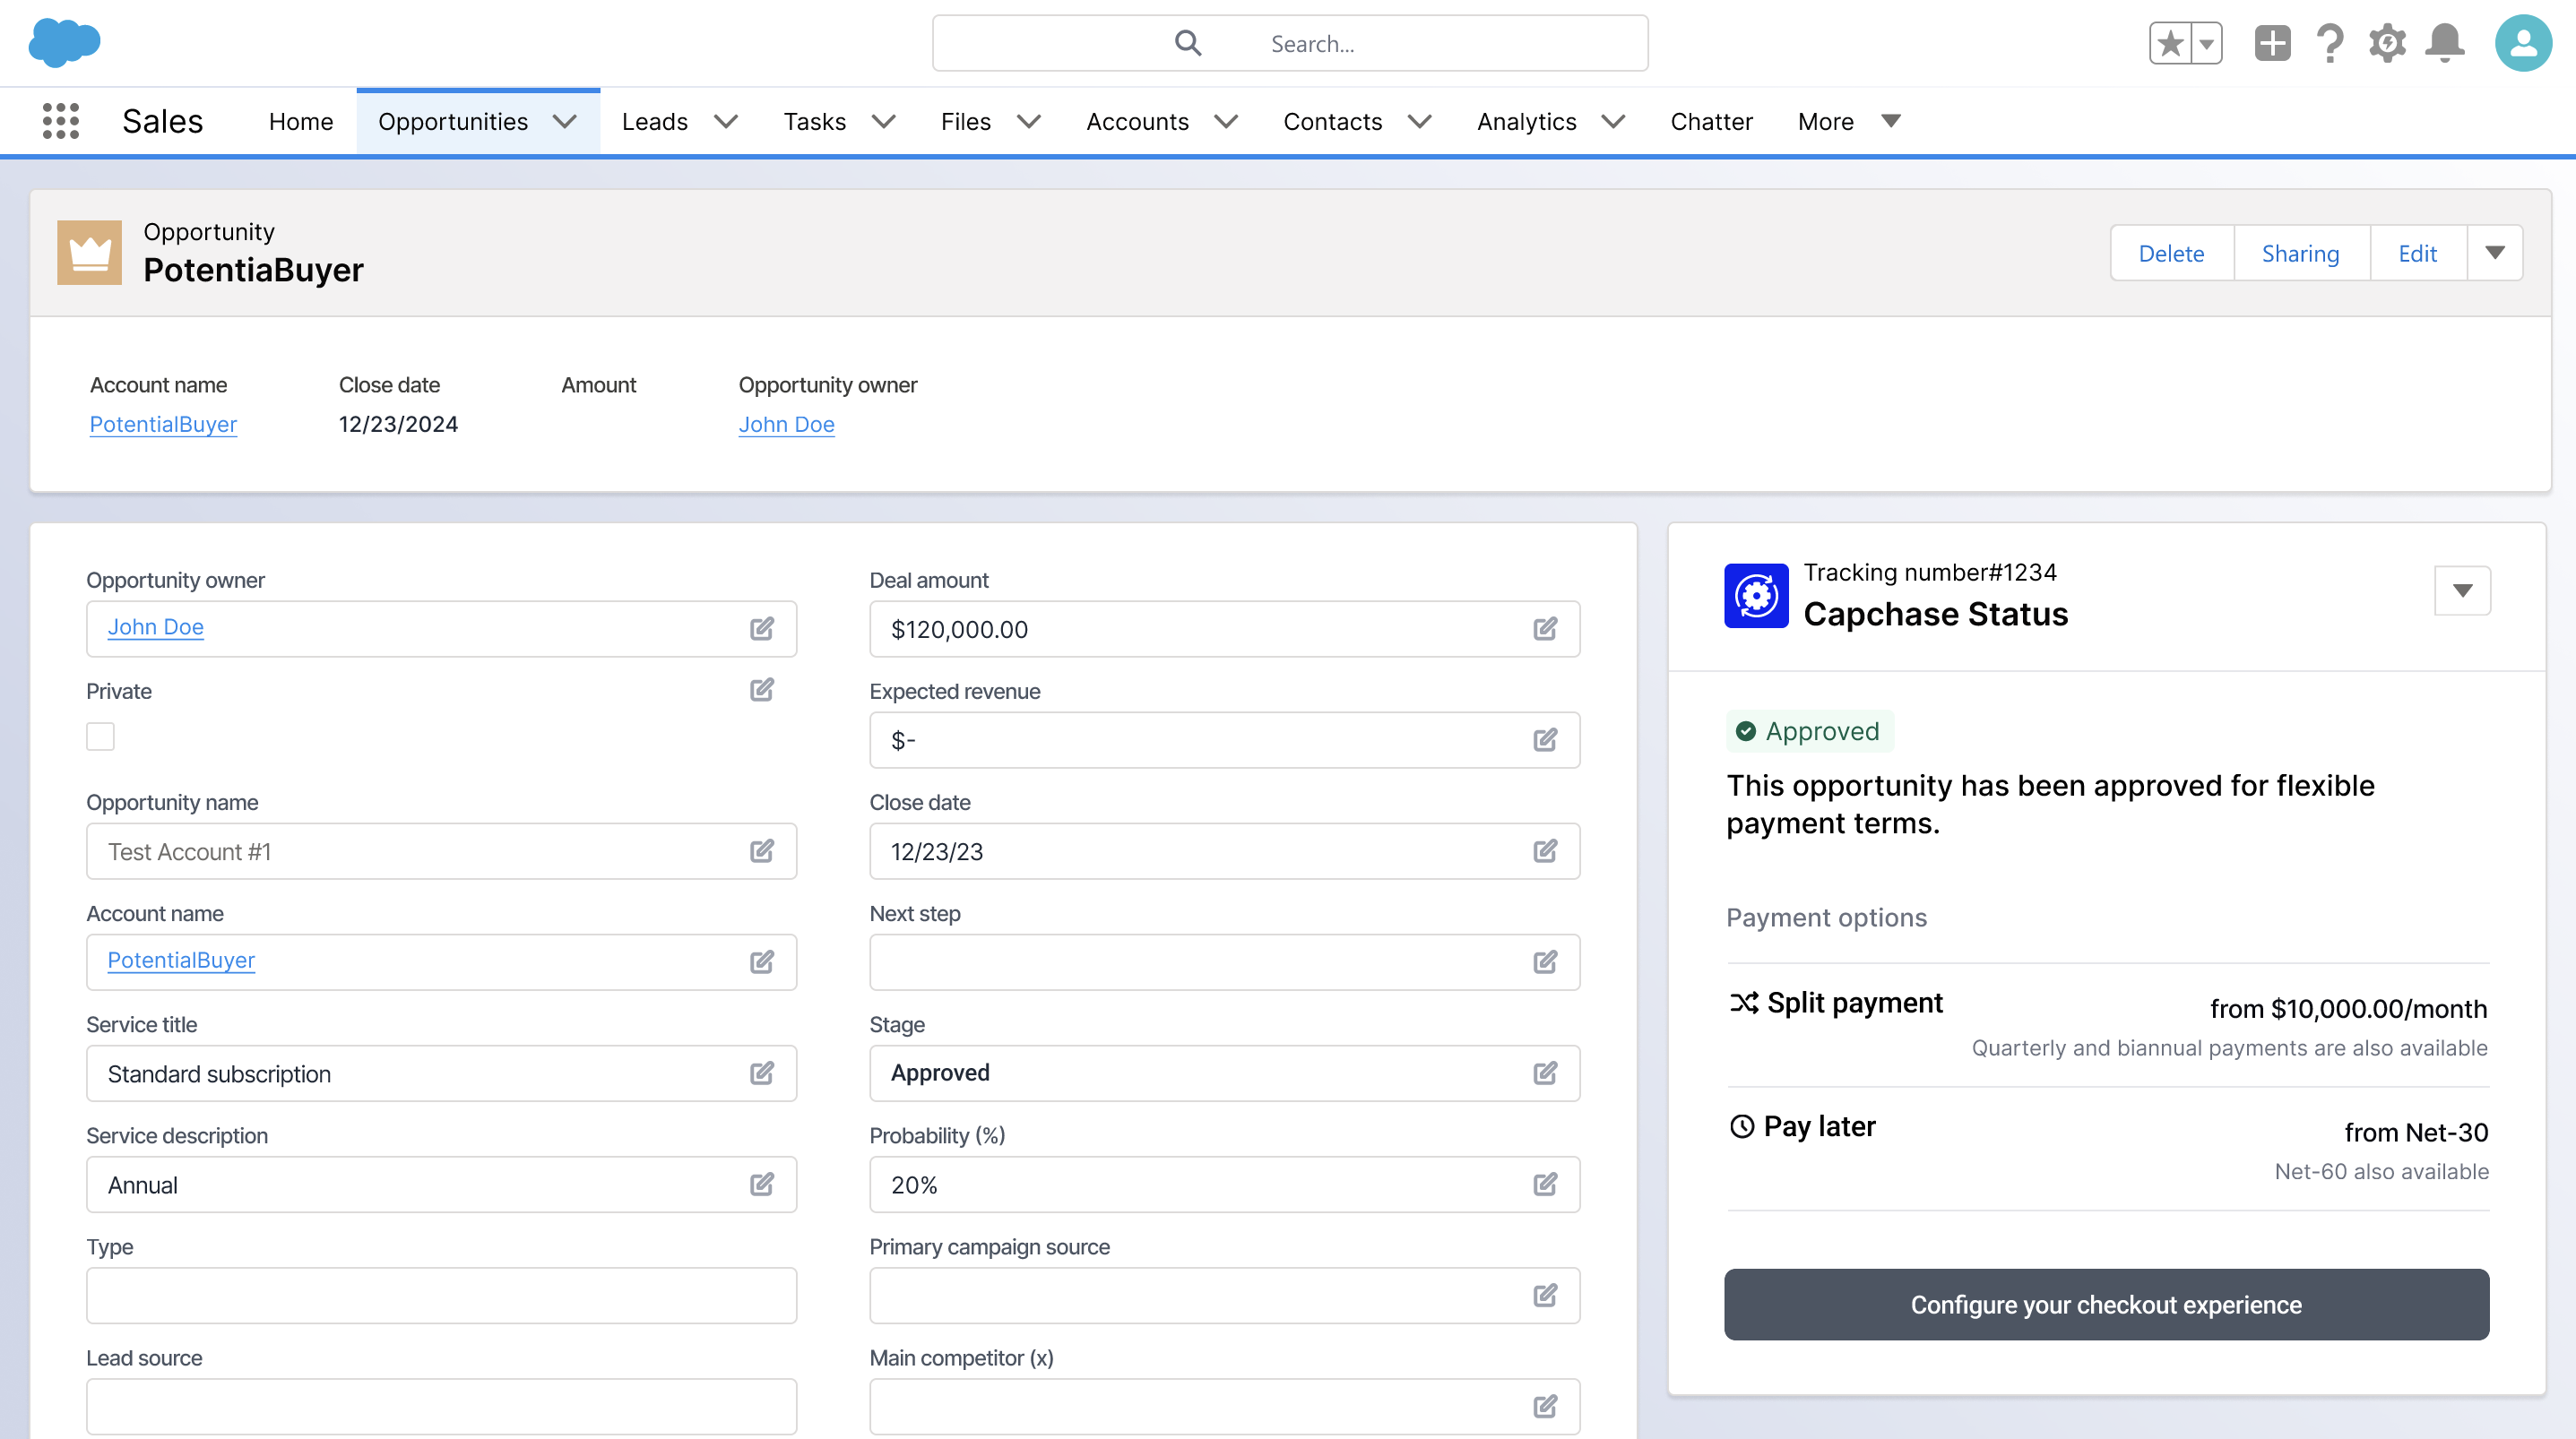The height and width of the screenshot is (1439, 2576).
Task: Edit the Expected revenue pencil icon
Action: coord(1545,739)
